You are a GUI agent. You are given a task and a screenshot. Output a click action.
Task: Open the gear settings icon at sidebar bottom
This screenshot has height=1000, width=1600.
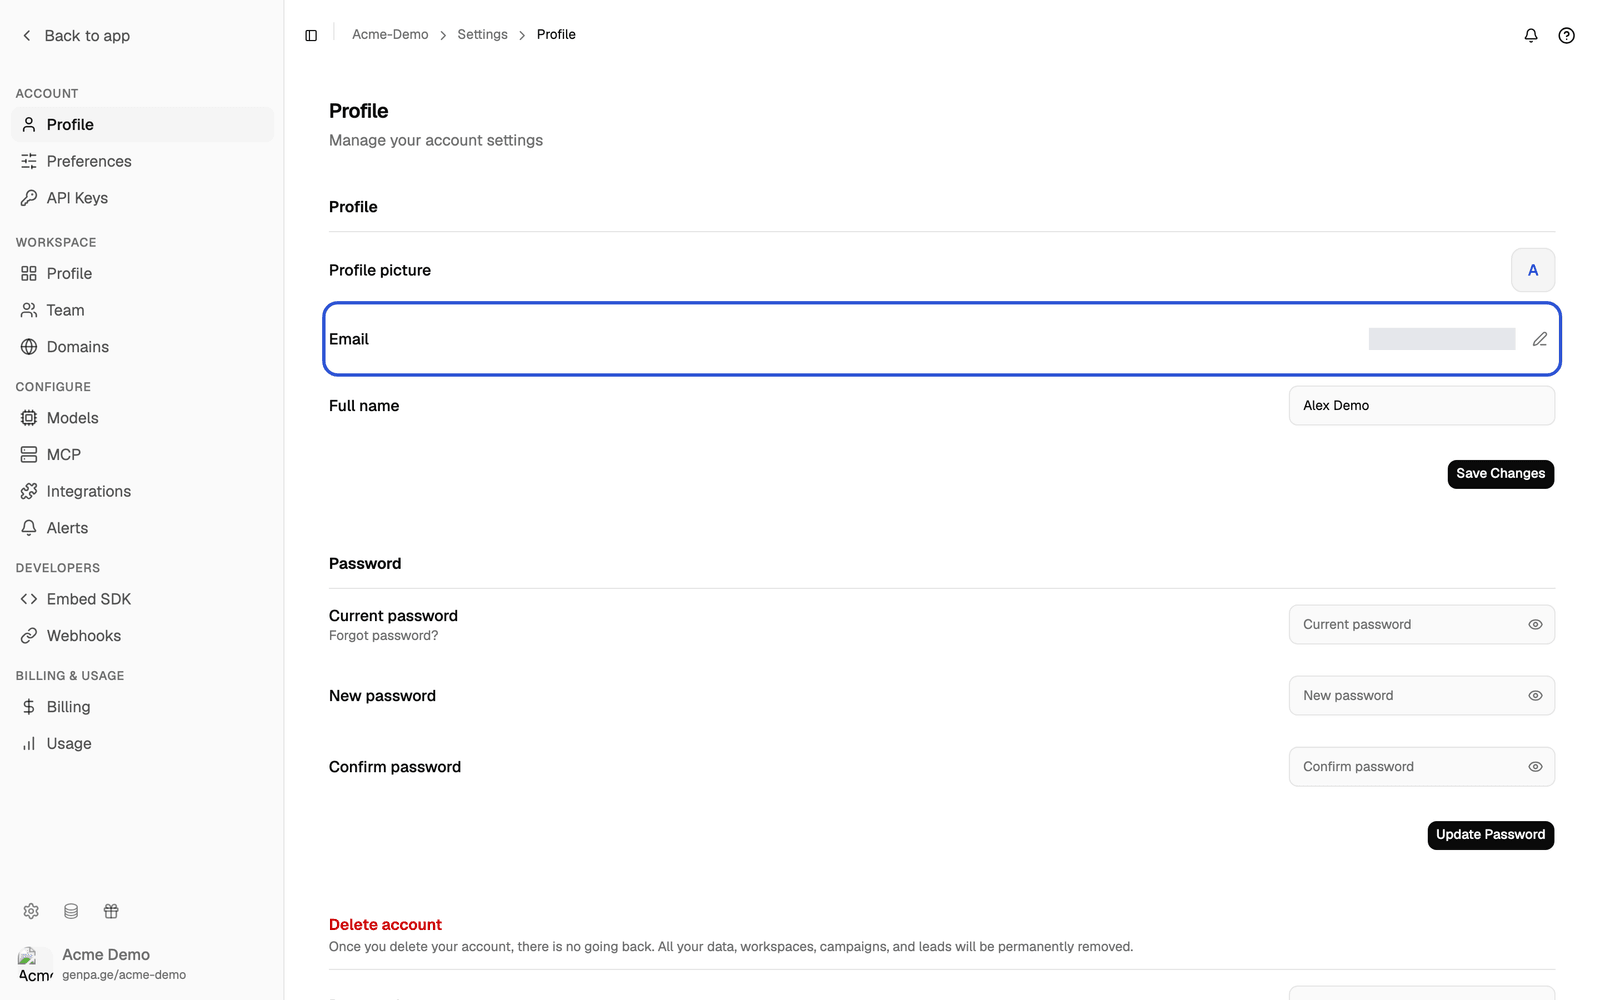coord(31,911)
